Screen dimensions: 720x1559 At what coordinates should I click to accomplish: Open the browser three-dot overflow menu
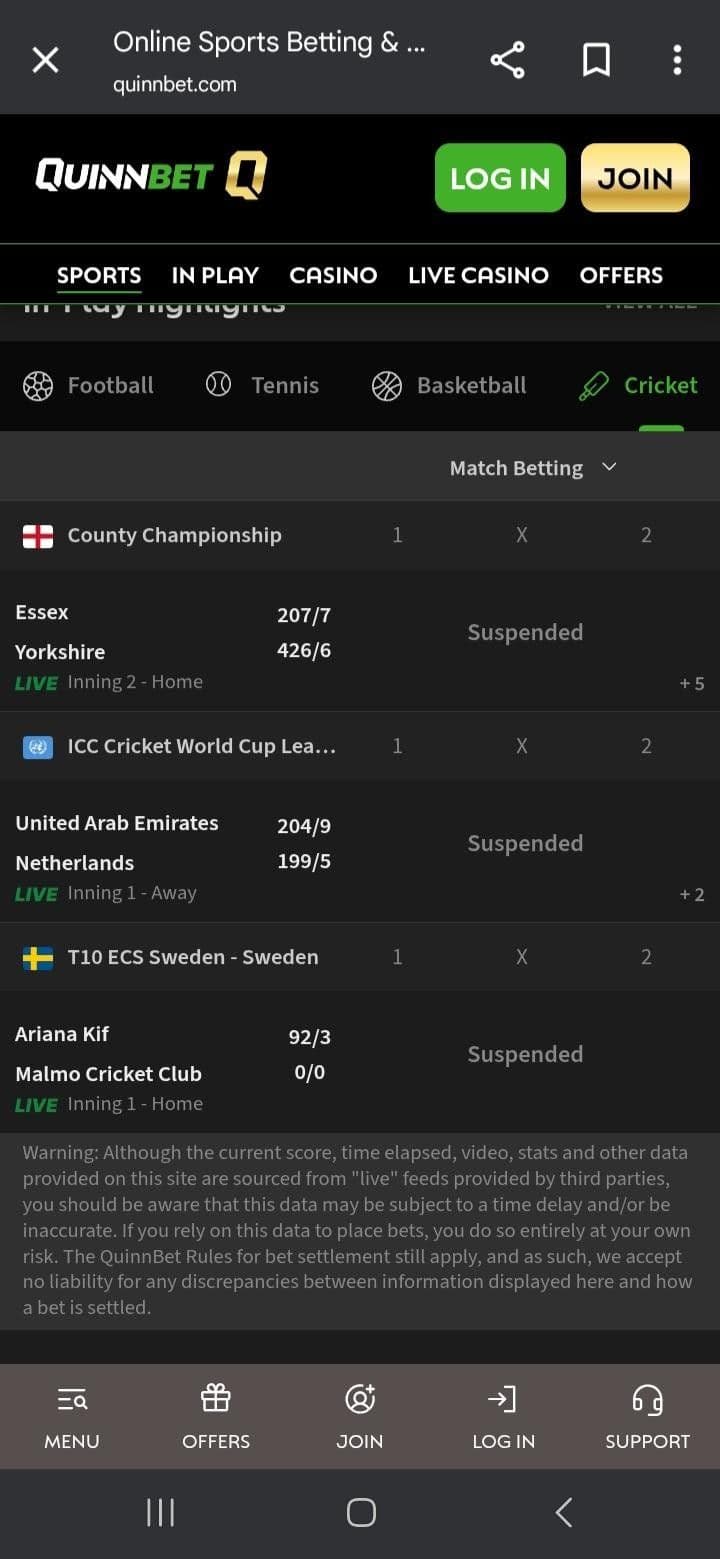[677, 61]
